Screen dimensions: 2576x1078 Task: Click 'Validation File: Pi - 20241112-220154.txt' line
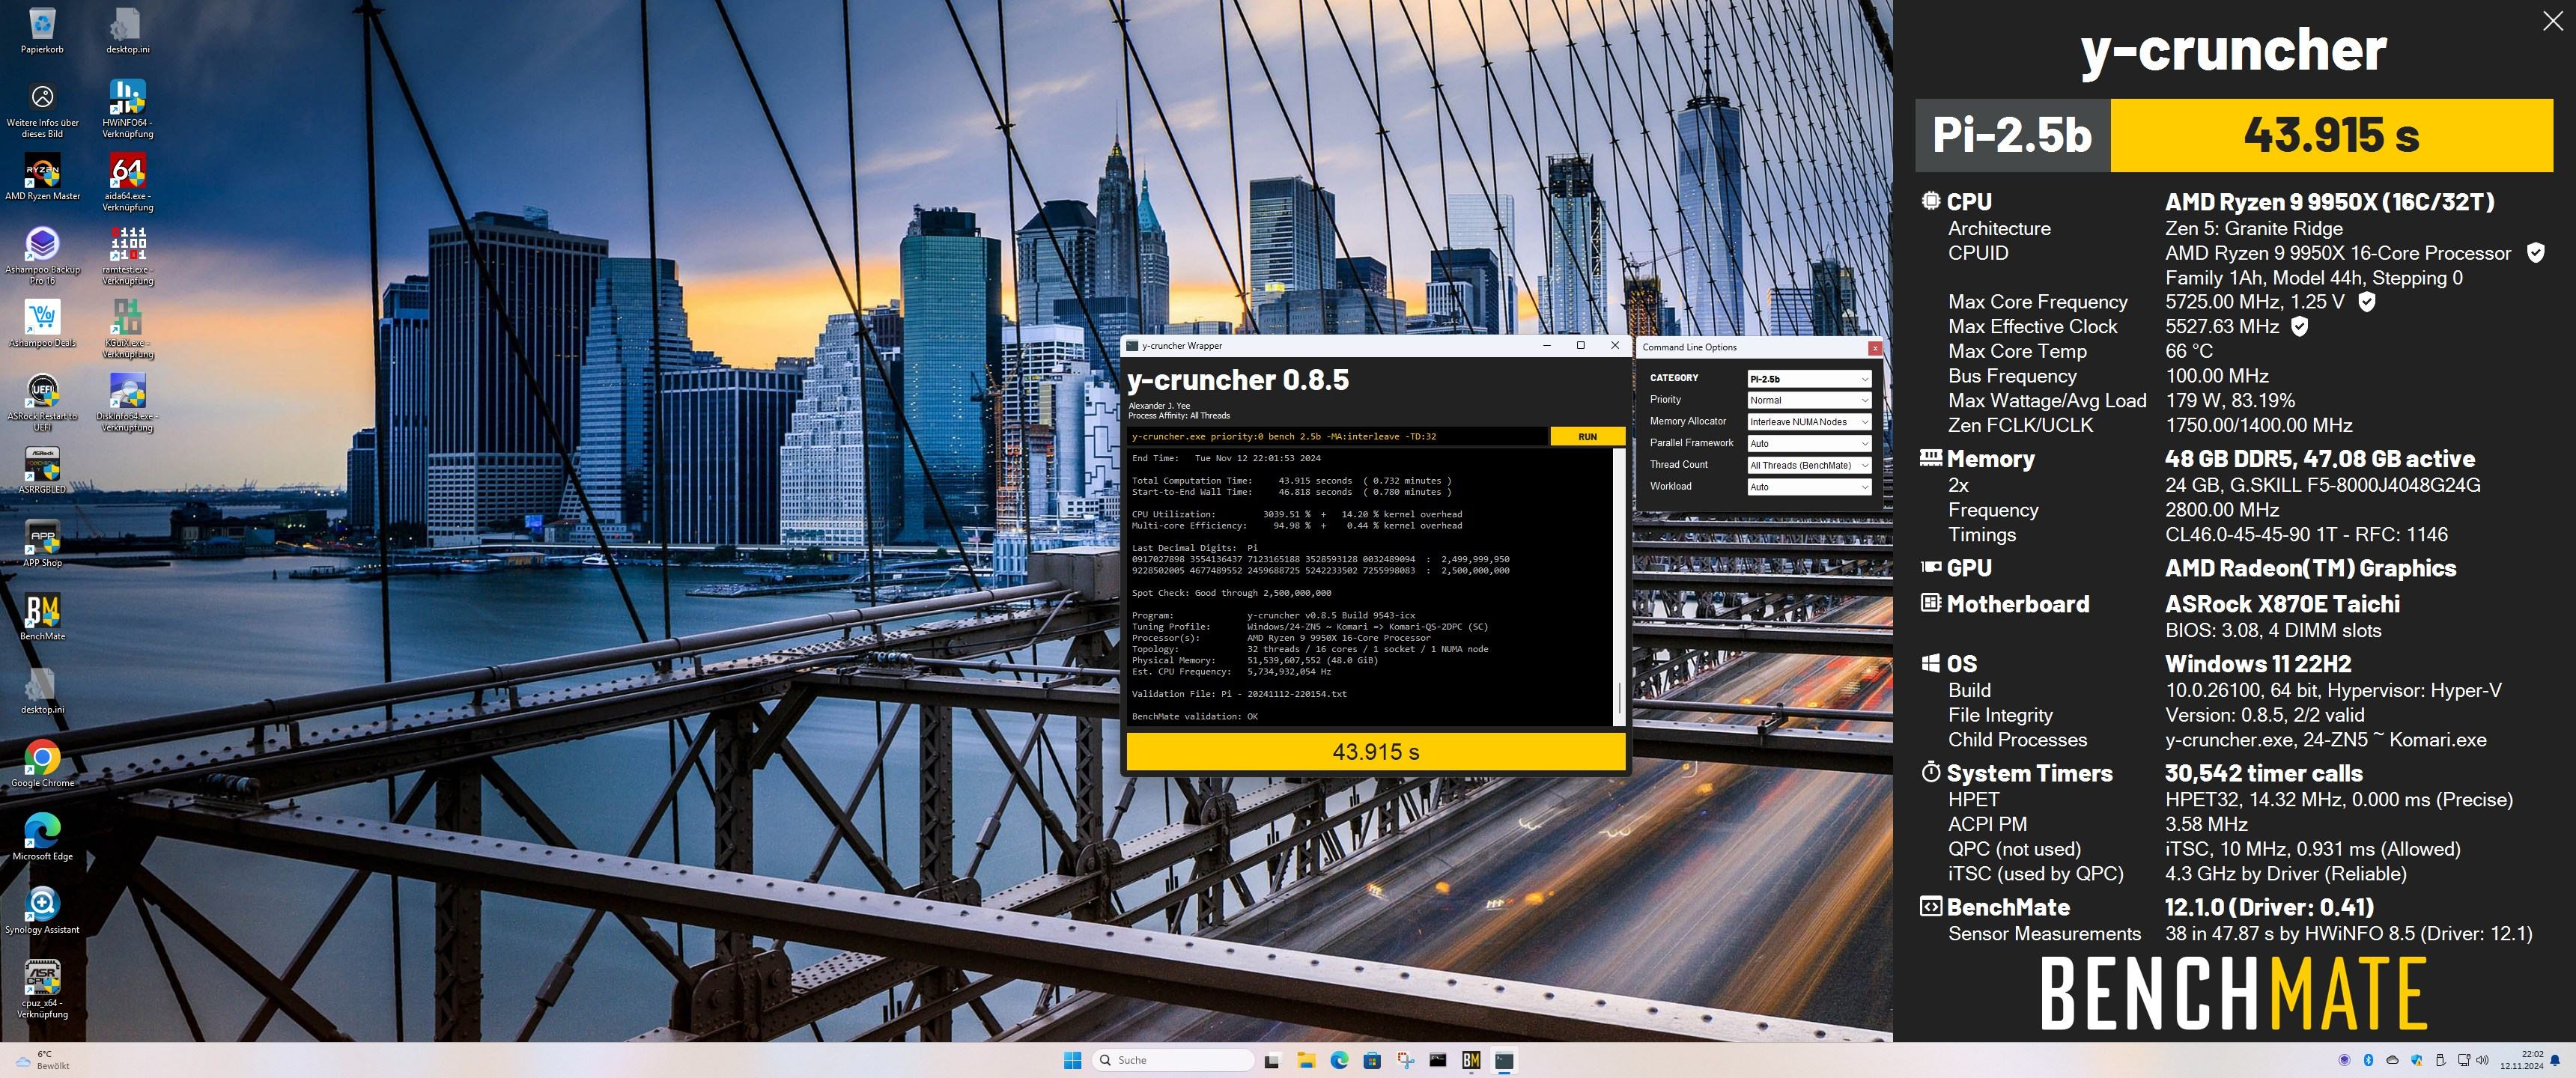click(1239, 694)
